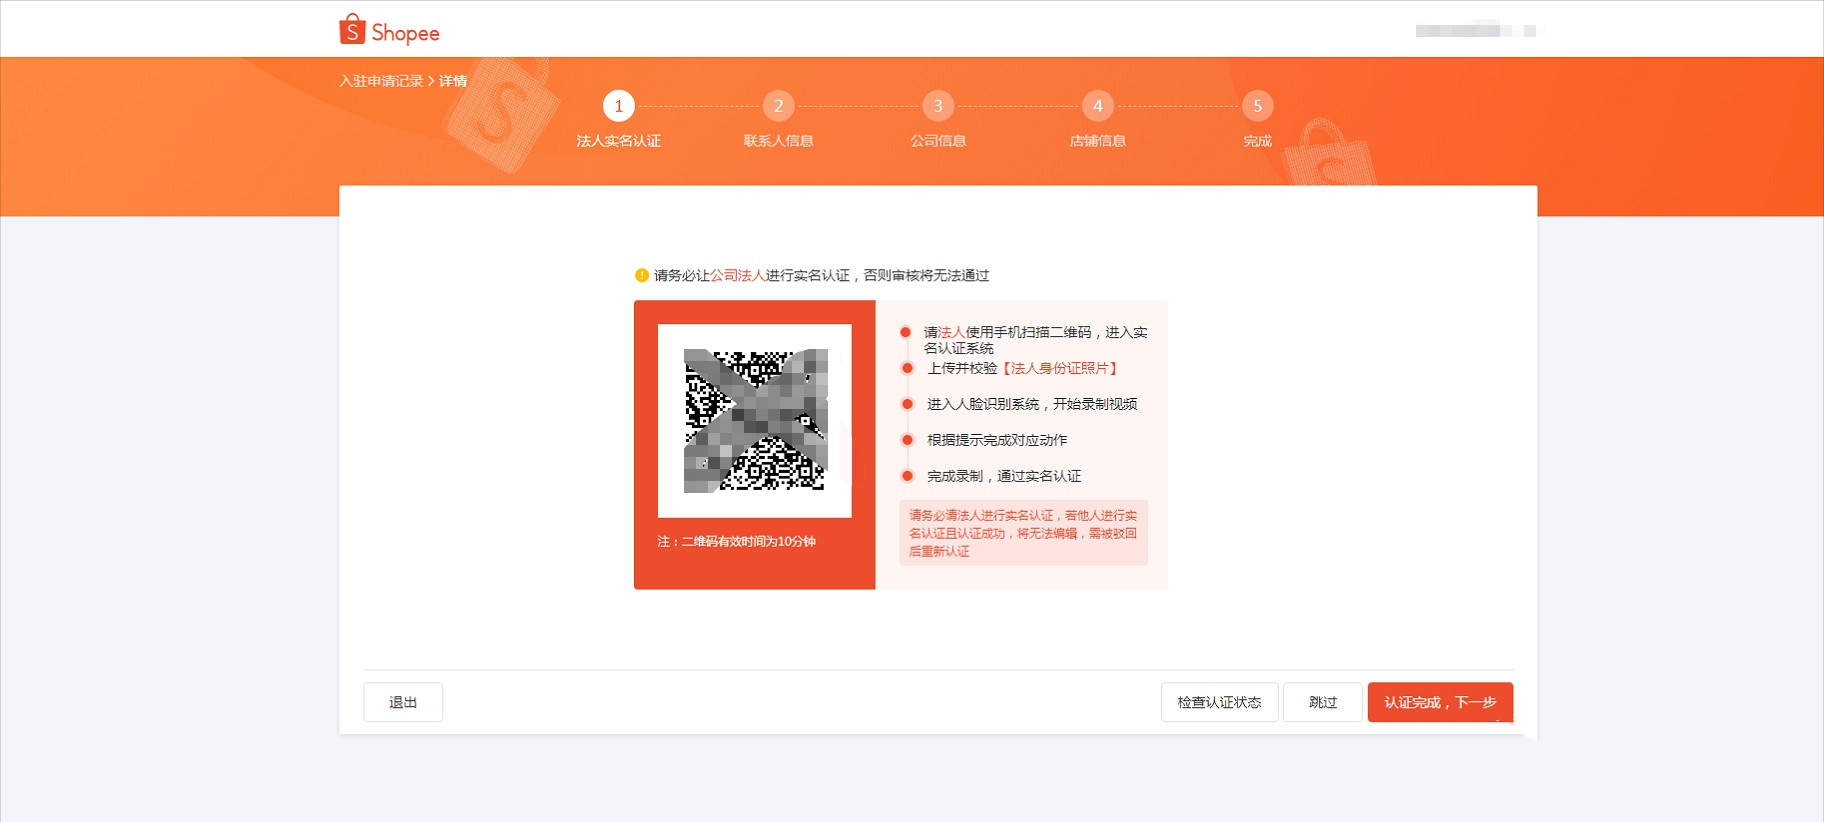
Task: Click the 完成 step label
Action: click(x=1258, y=141)
